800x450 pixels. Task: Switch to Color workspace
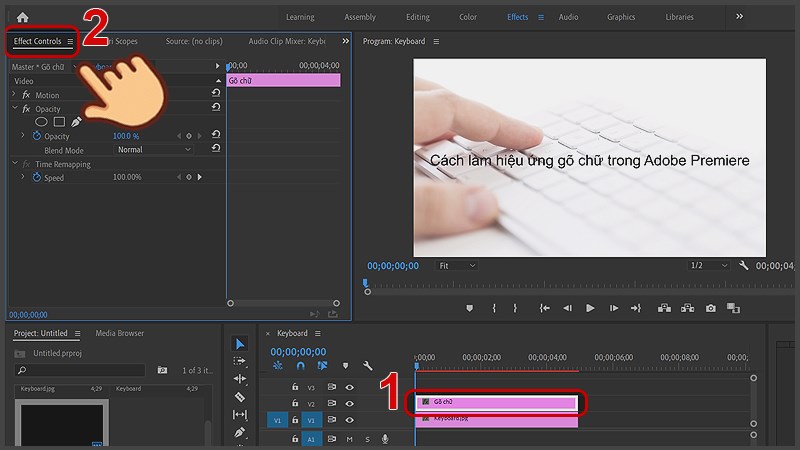pyautogui.click(x=468, y=17)
